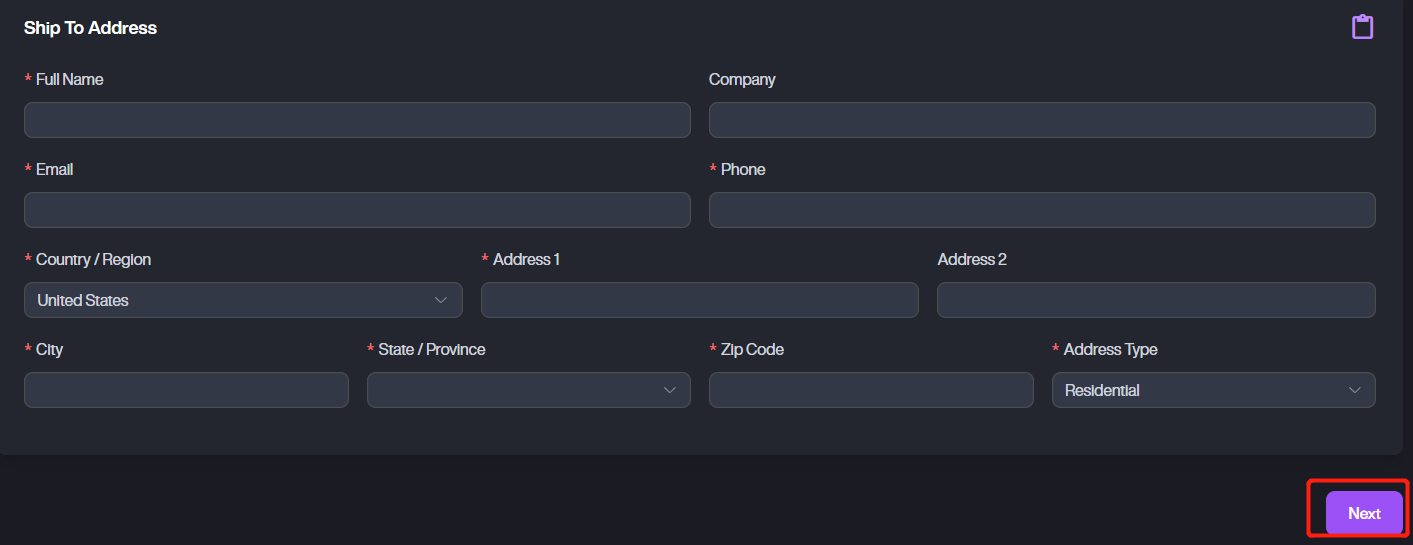Click into the Company text box
Screen dimensions: 1413x545
(1042, 120)
